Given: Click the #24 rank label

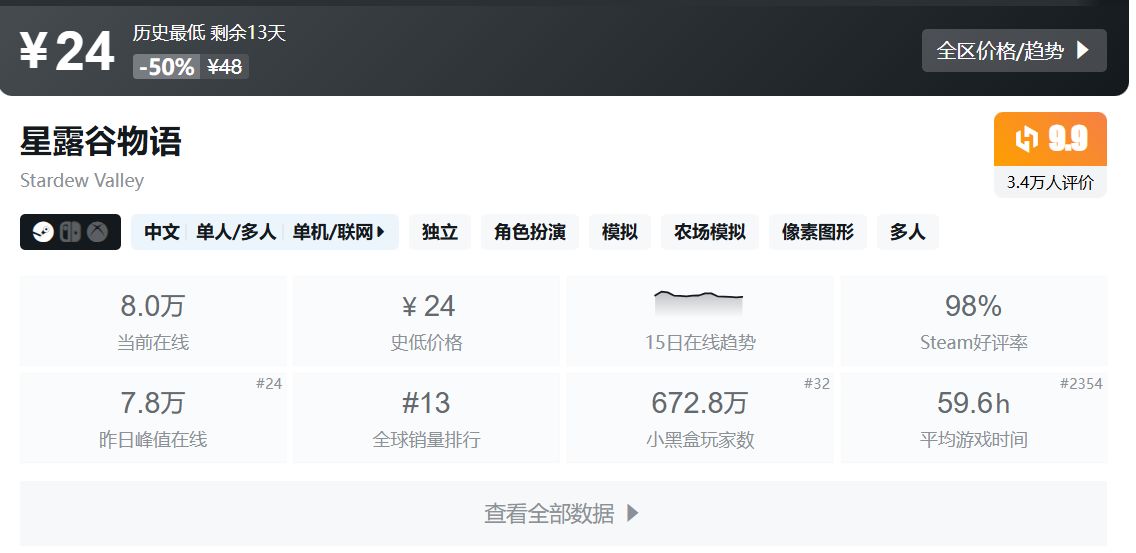Looking at the screenshot, I should [269, 384].
